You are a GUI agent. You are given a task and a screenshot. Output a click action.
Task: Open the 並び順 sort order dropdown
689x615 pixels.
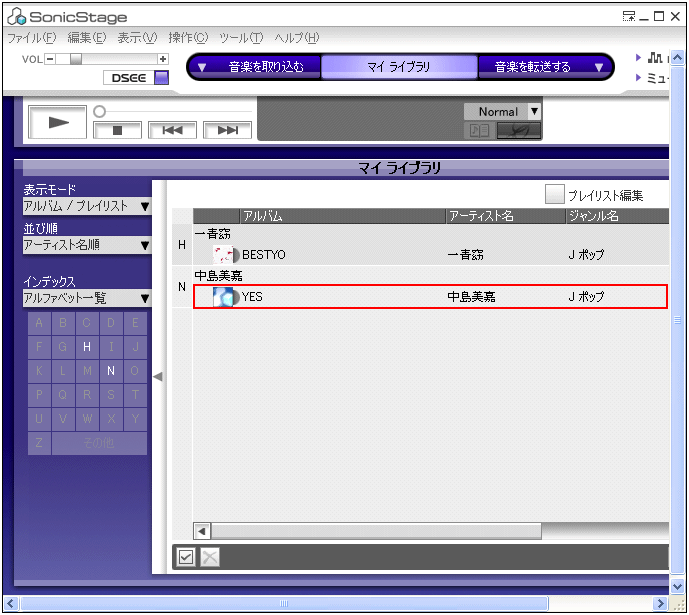87,245
